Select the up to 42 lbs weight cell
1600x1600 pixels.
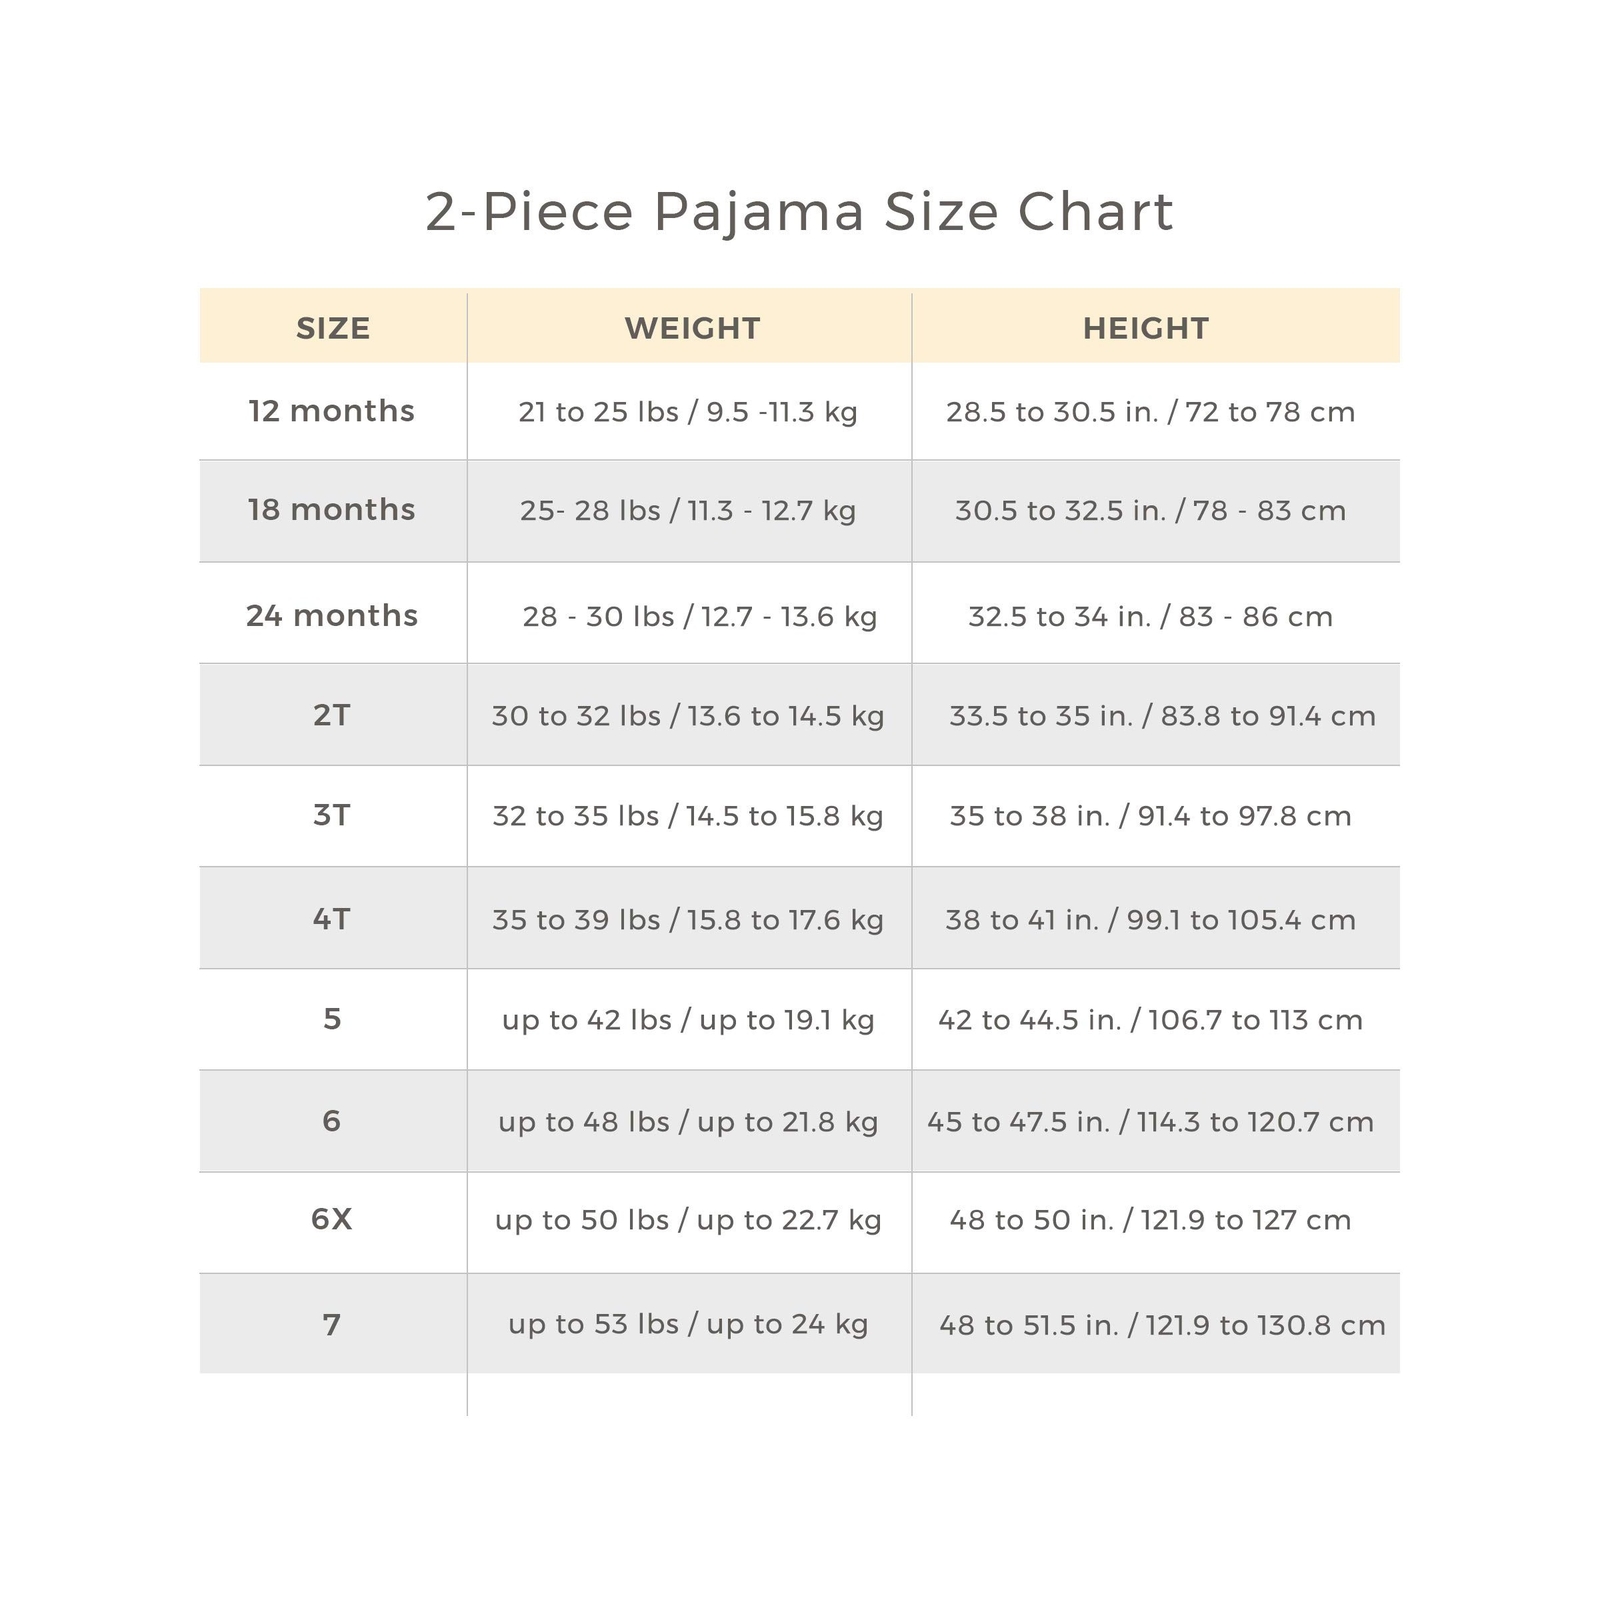[x=688, y=1020]
